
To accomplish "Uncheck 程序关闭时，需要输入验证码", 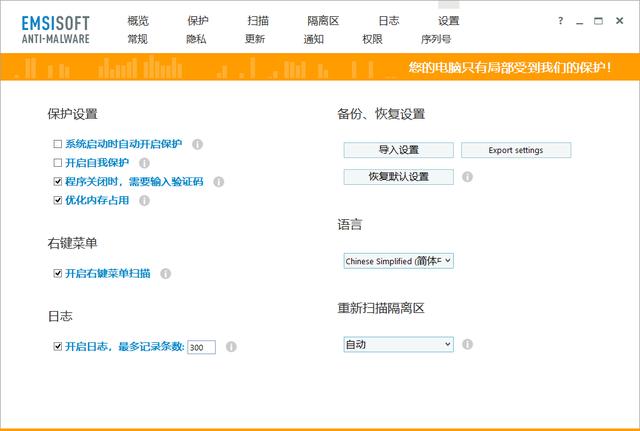I will (x=58, y=181).
